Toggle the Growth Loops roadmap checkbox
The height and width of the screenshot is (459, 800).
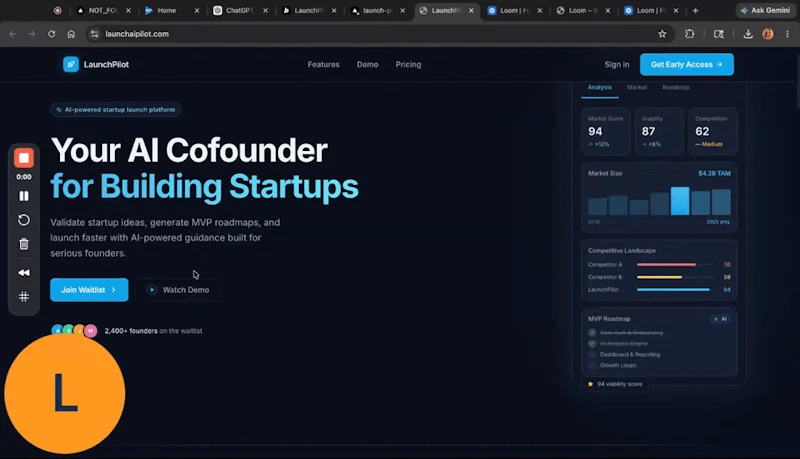pyautogui.click(x=592, y=365)
